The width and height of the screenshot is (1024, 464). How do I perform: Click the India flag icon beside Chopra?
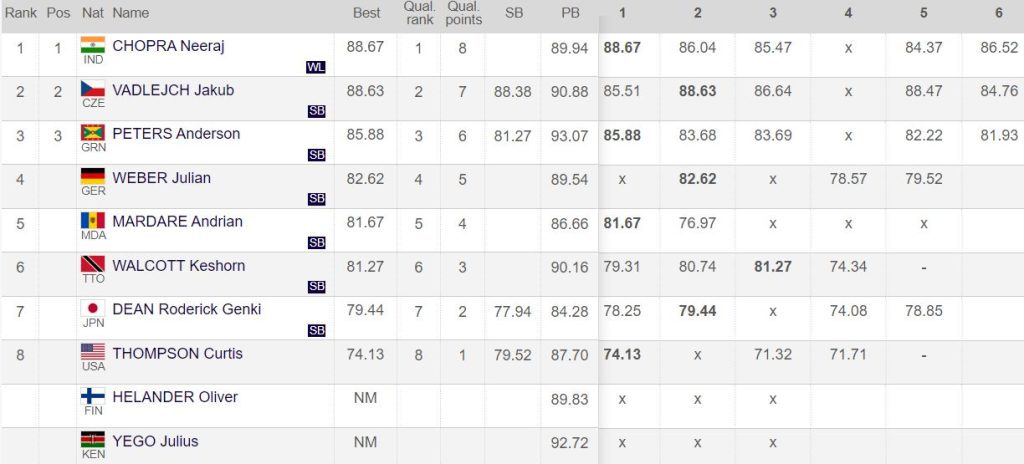pyautogui.click(x=93, y=44)
